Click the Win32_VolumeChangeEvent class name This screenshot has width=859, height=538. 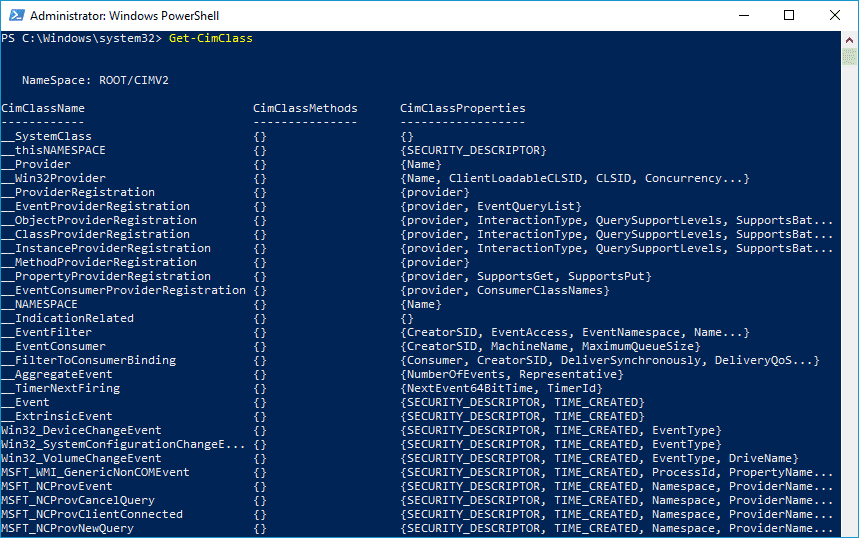tap(81, 458)
